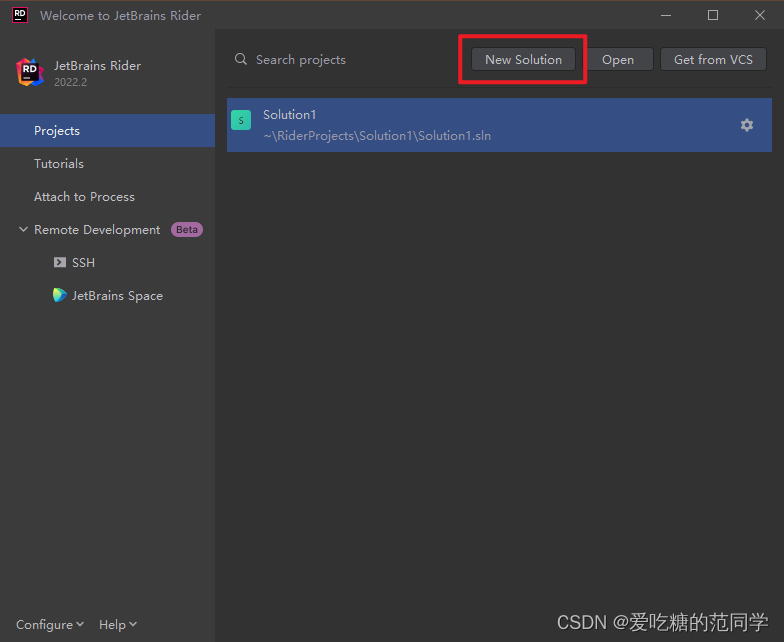Click the search magnifier icon
This screenshot has width=784, height=642.
241,60
